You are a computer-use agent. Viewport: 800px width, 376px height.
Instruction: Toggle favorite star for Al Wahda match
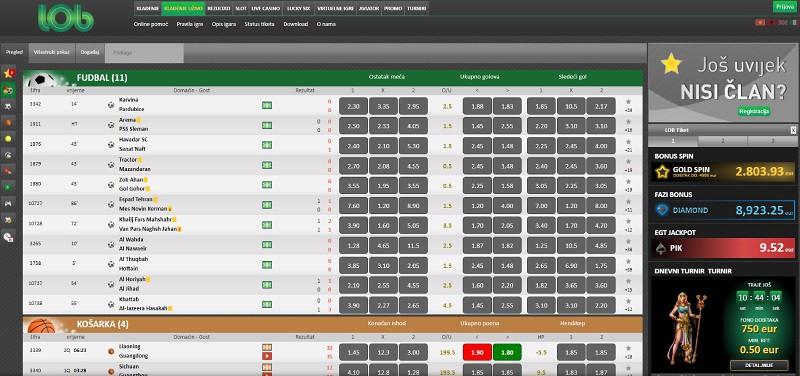[x=628, y=241]
